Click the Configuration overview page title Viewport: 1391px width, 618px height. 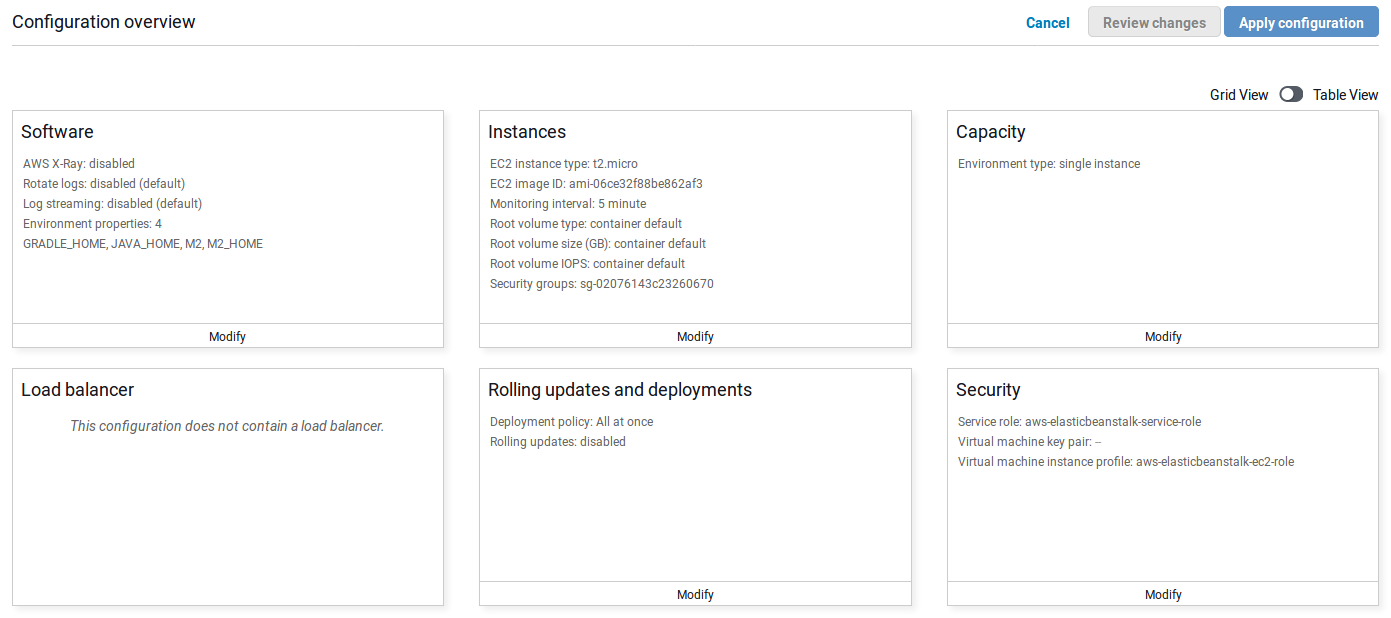(104, 22)
